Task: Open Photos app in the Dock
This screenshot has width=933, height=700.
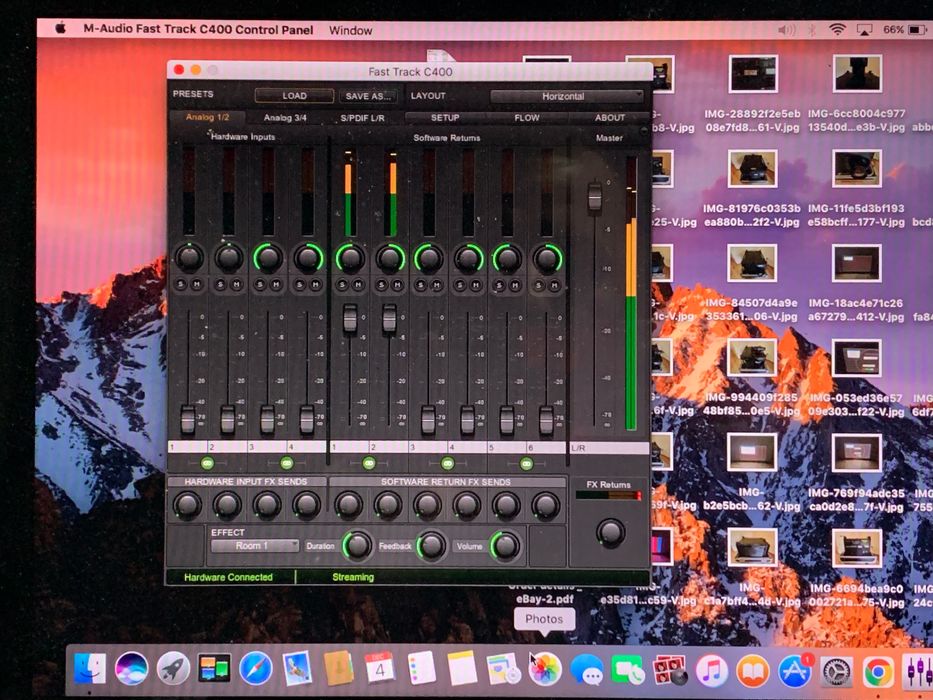Action: [x=544, y=670]
